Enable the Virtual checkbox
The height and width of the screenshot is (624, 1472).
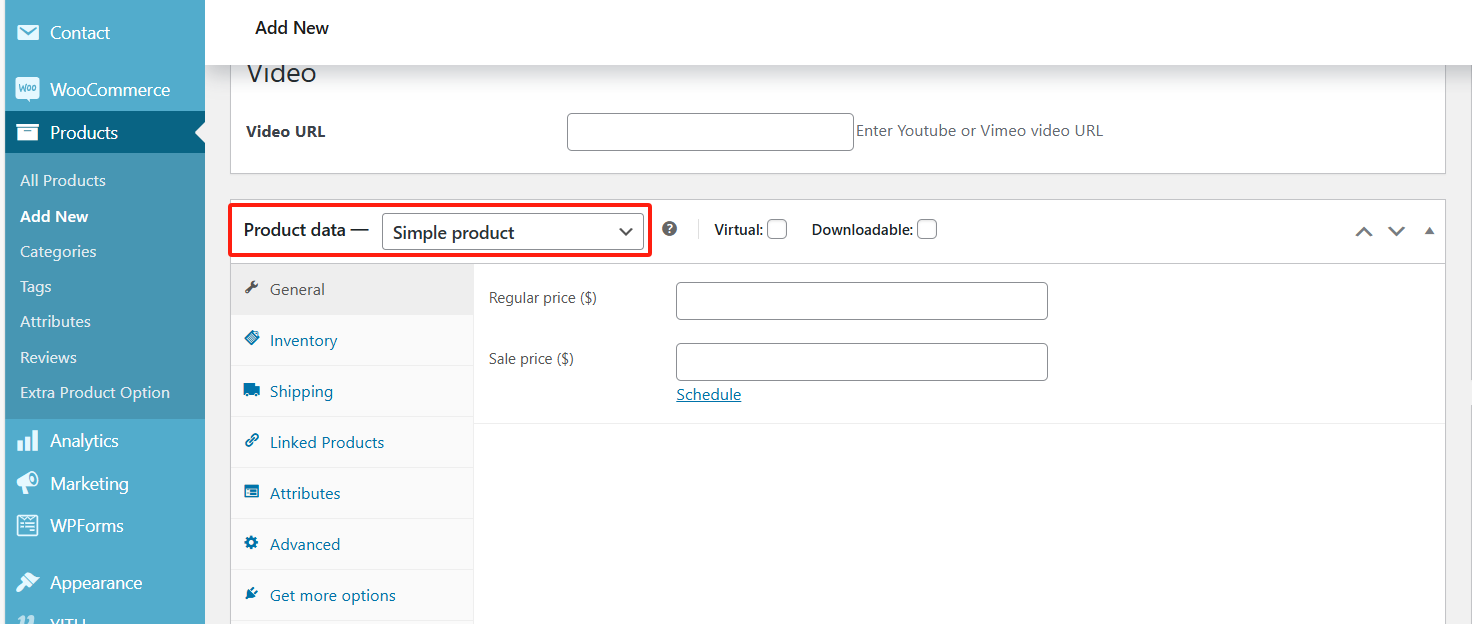click(x=777, y=230)
